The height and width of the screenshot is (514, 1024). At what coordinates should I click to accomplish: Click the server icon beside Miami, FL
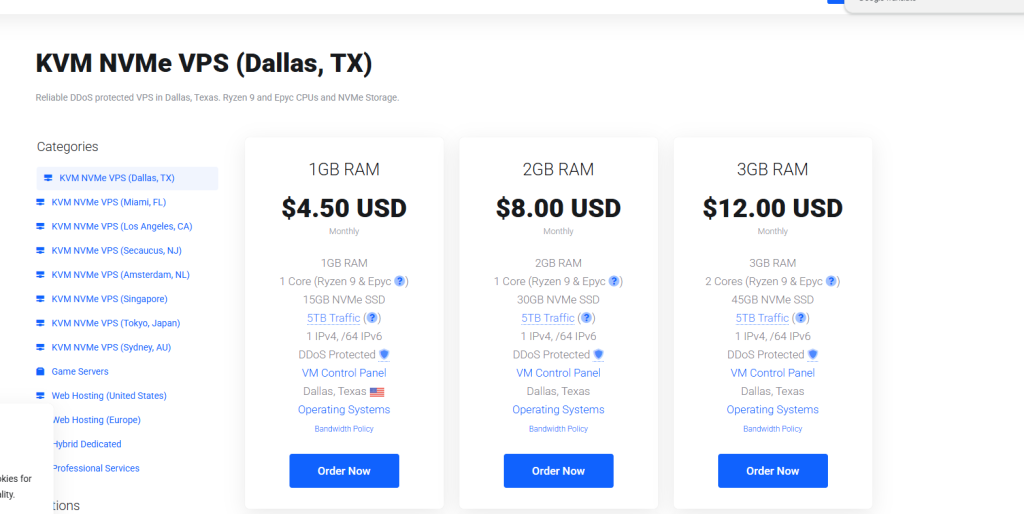[x=40, y=202]
